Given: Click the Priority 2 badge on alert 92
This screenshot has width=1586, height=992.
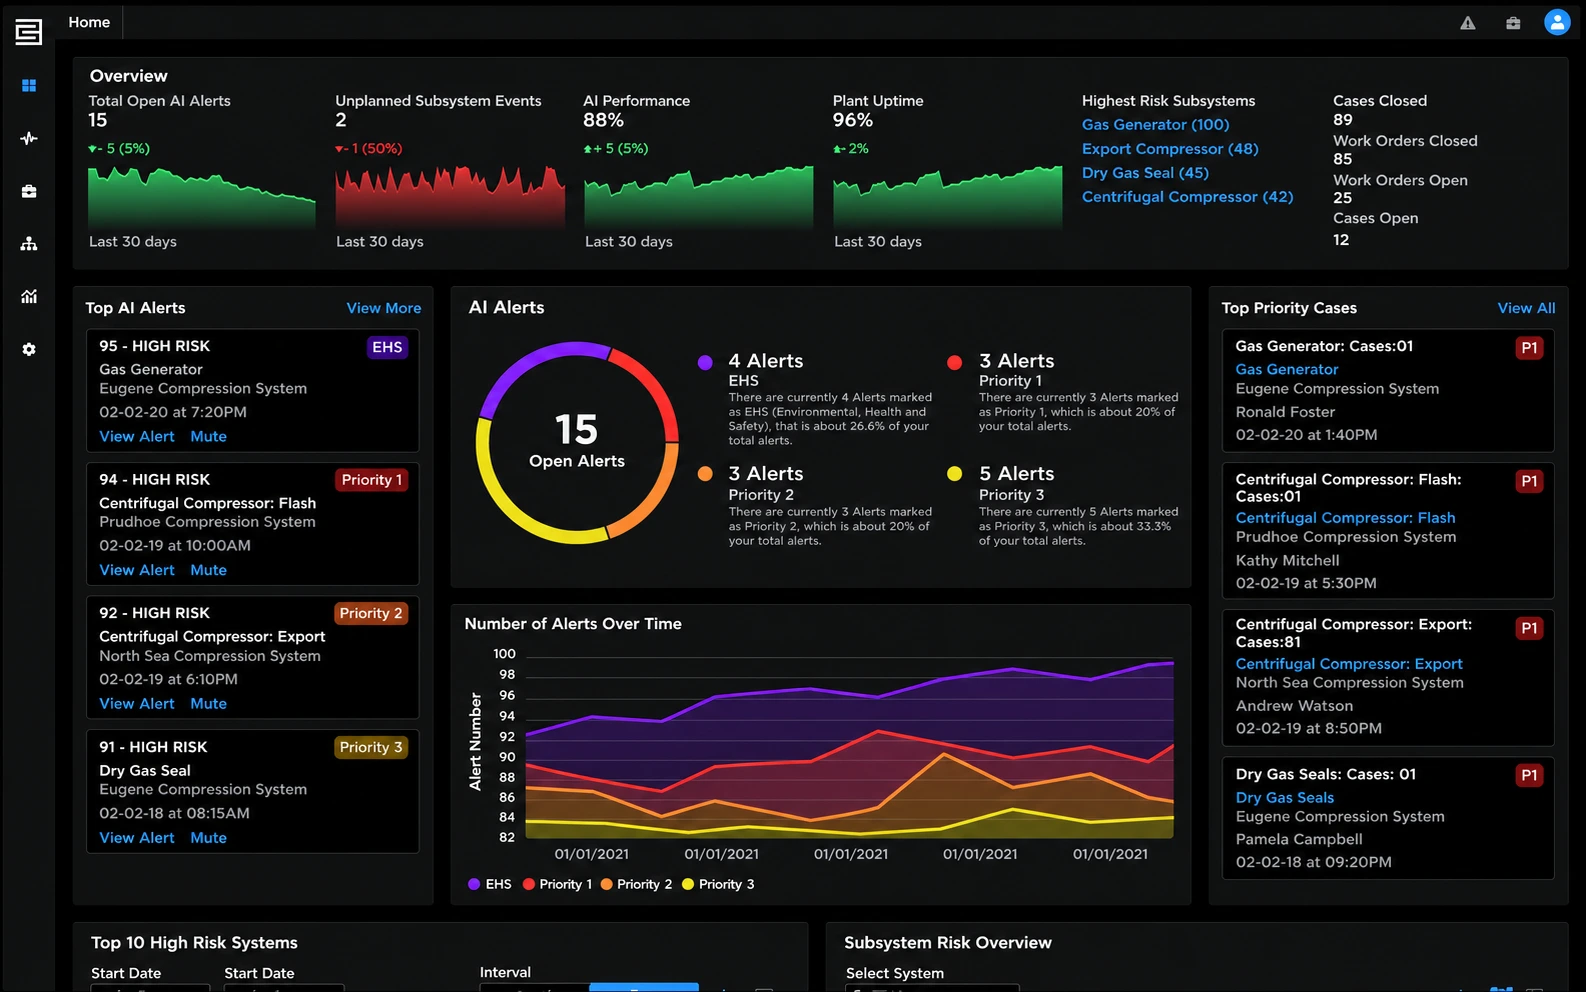Looking at the screenshot, I should tap(371, 613).
